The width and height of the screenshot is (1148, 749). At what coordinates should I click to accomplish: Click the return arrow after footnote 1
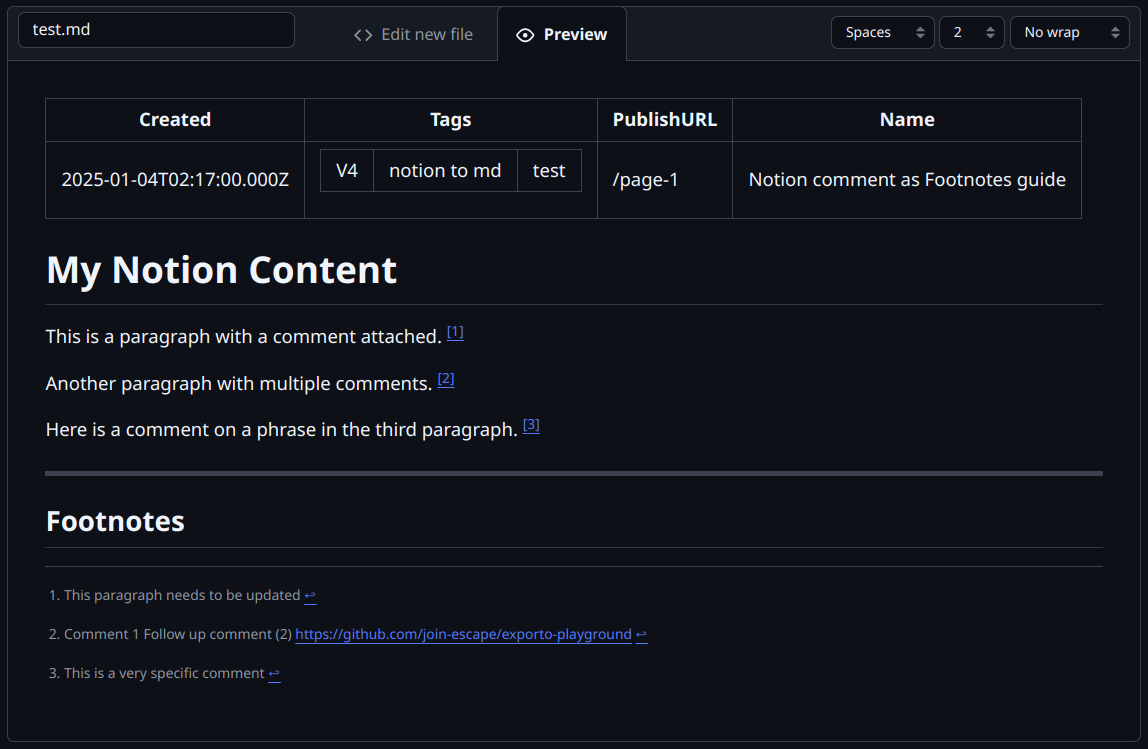tap(309, 594)
